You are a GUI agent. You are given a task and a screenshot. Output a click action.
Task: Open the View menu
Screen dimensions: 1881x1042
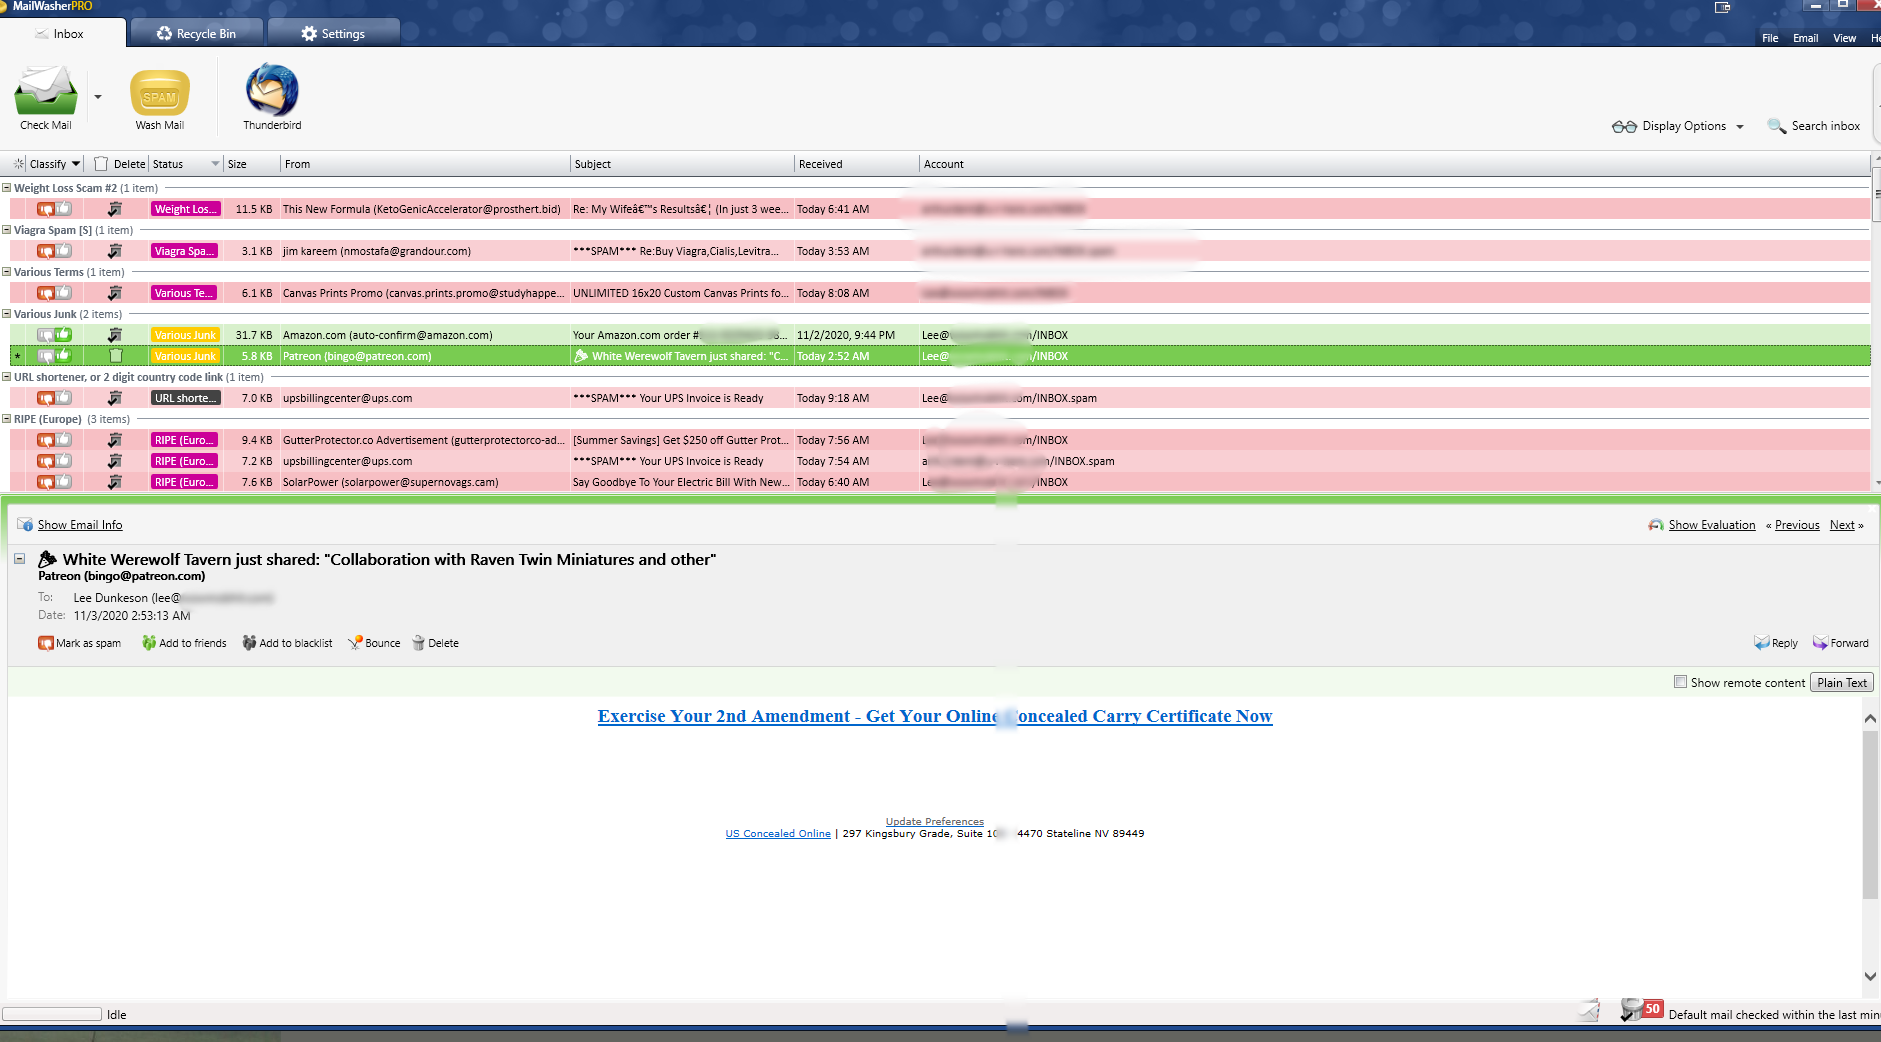coord(1844,38)
